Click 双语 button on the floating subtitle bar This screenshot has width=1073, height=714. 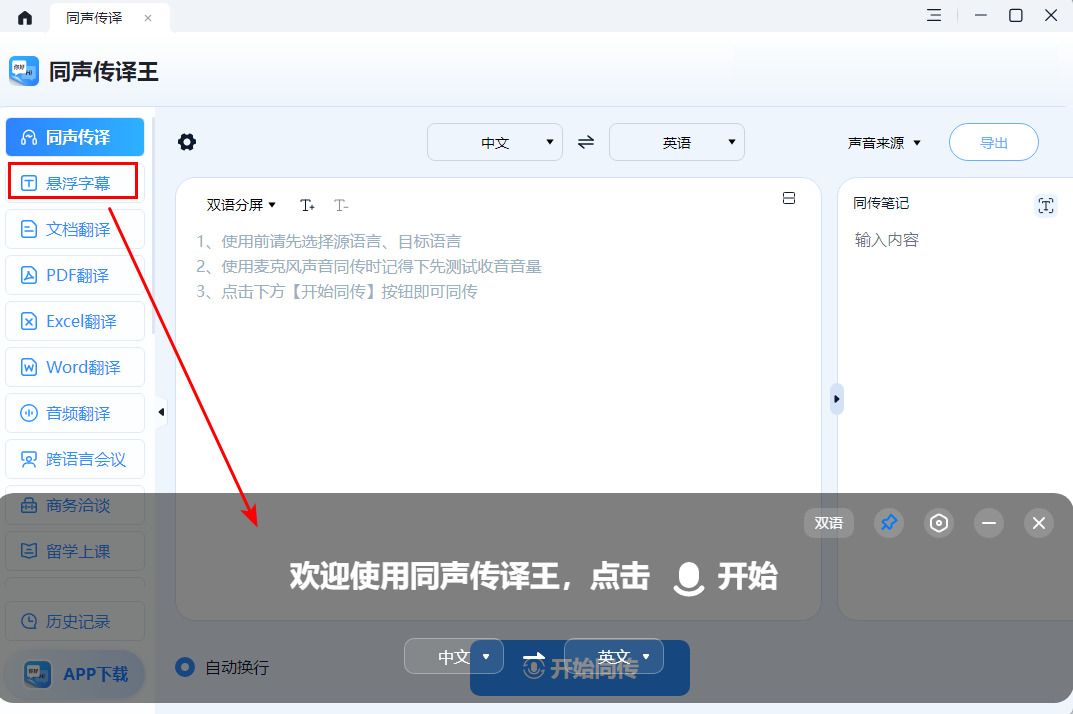click(x=828, y=523)
